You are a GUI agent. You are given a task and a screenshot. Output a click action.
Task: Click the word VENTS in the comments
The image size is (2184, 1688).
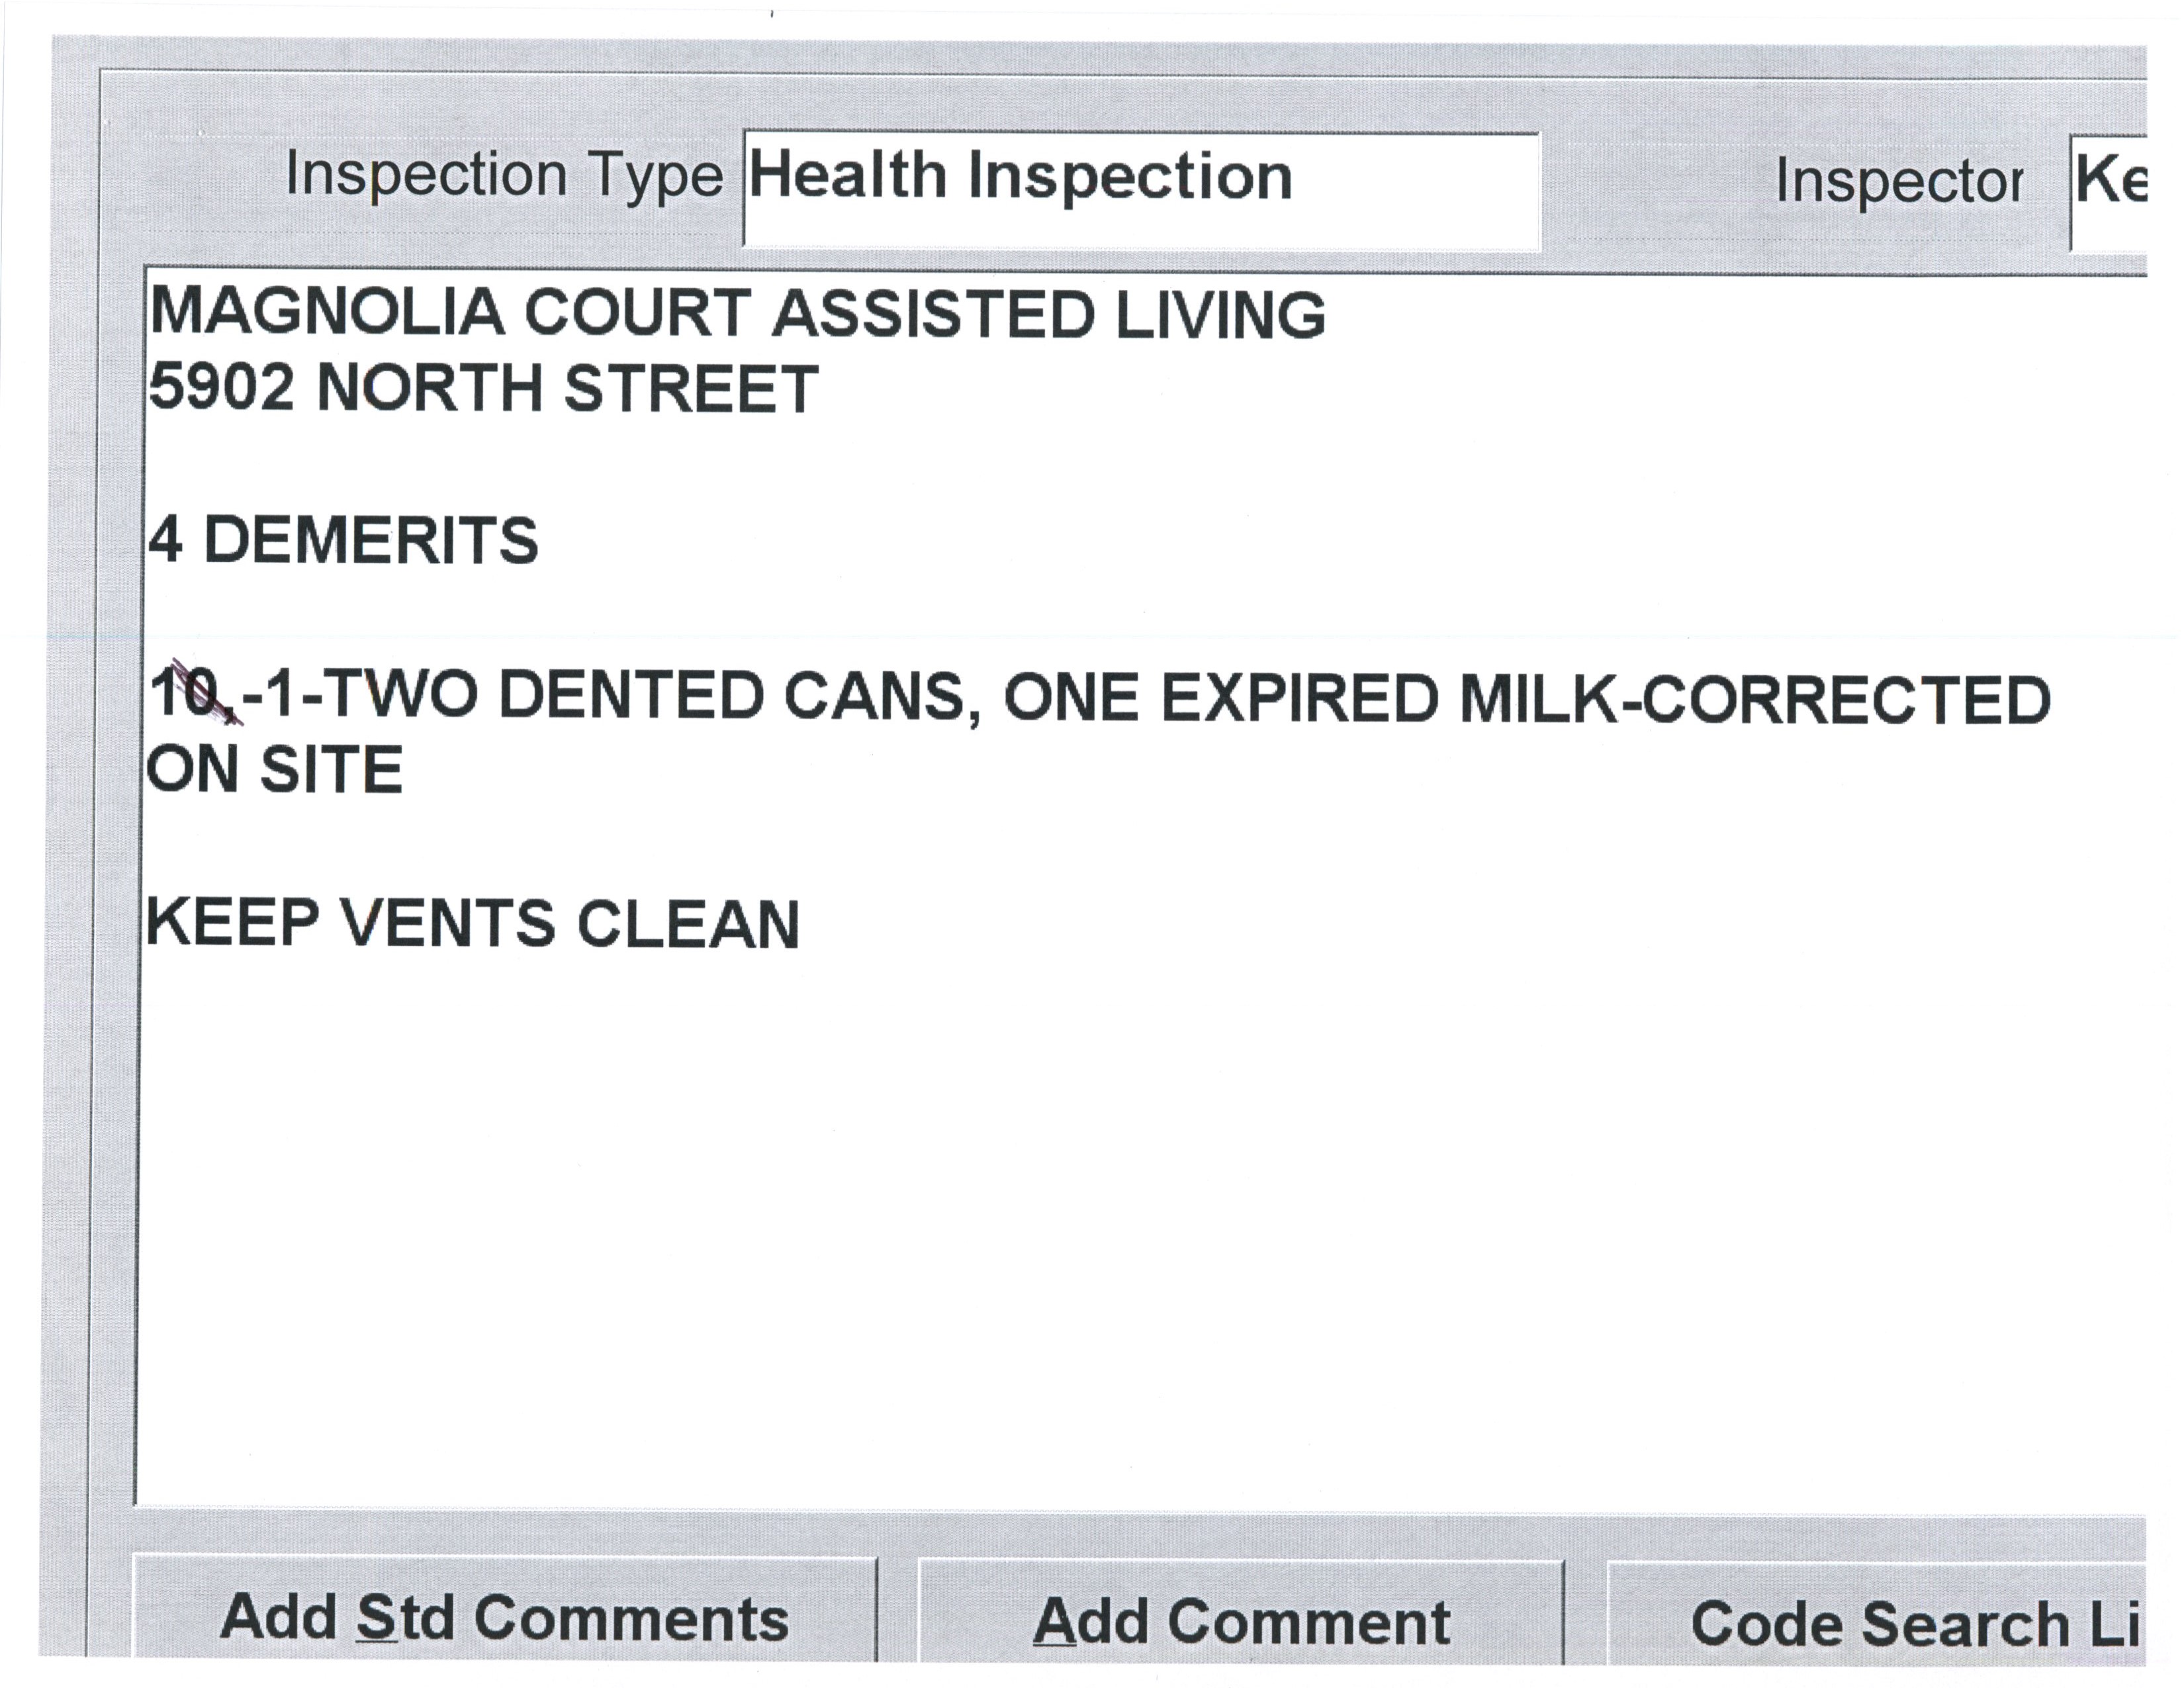coord(447,922)
